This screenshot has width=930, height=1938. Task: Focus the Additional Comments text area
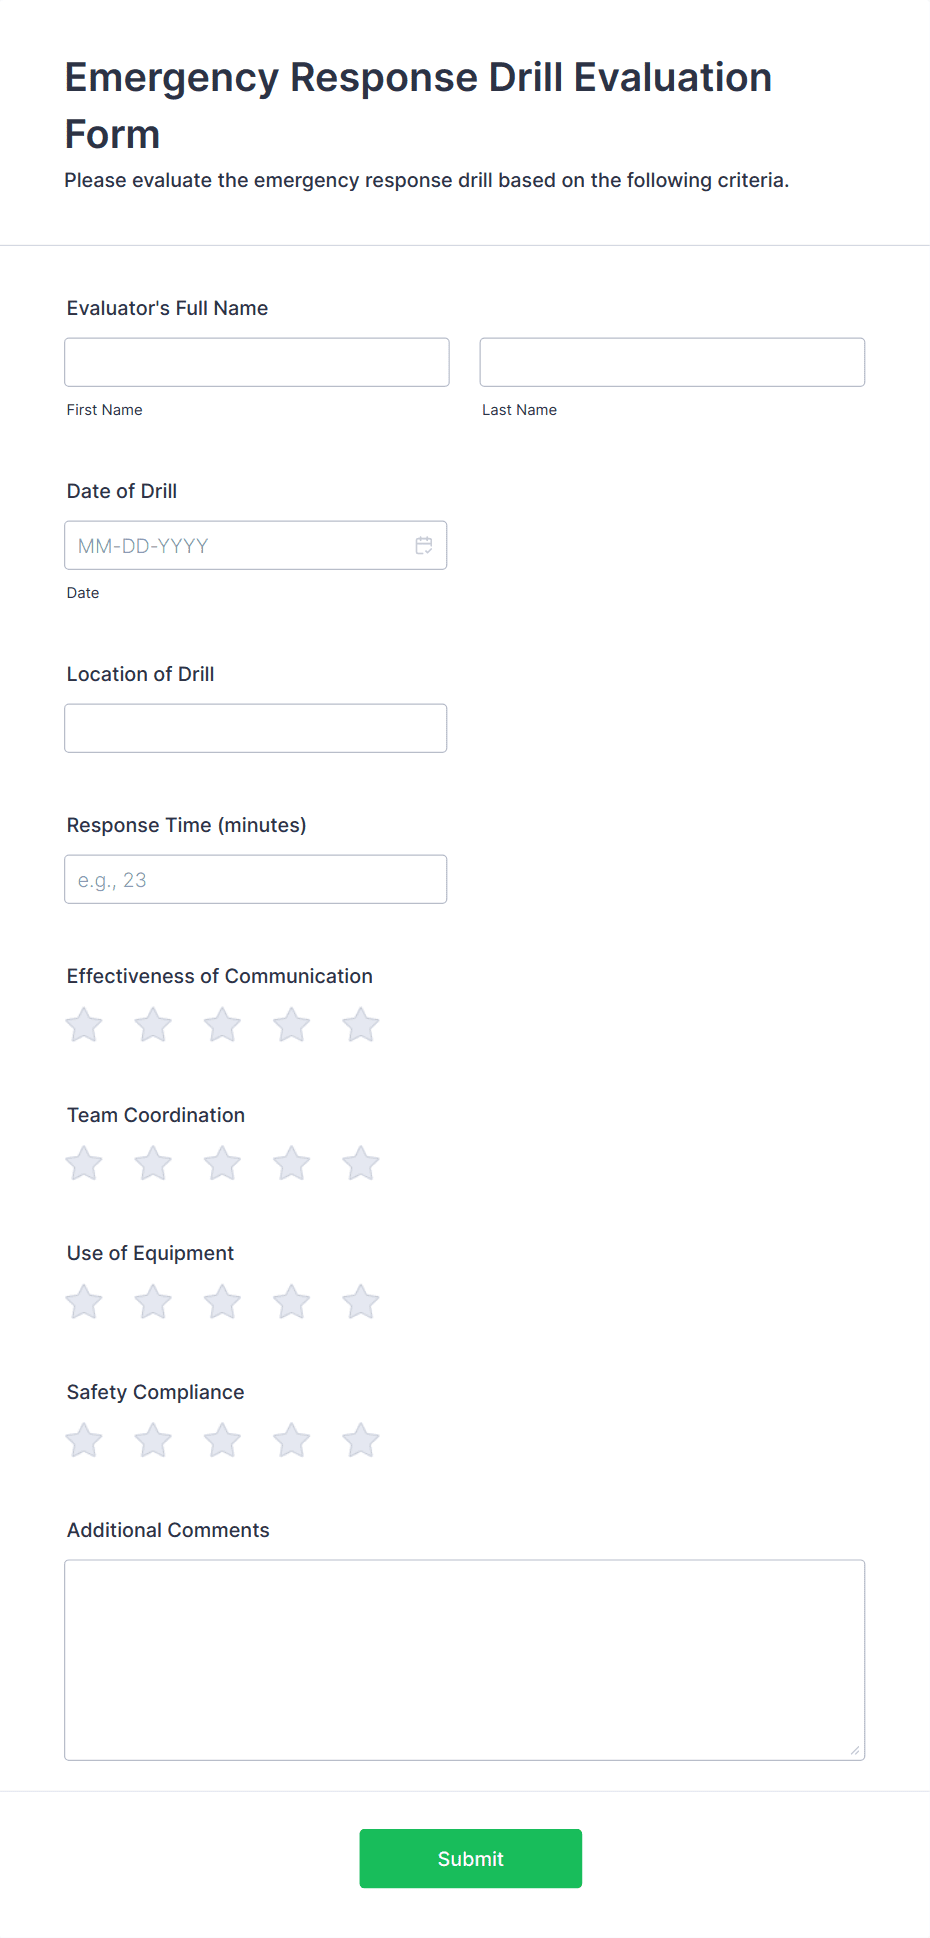pos(465,1660)
